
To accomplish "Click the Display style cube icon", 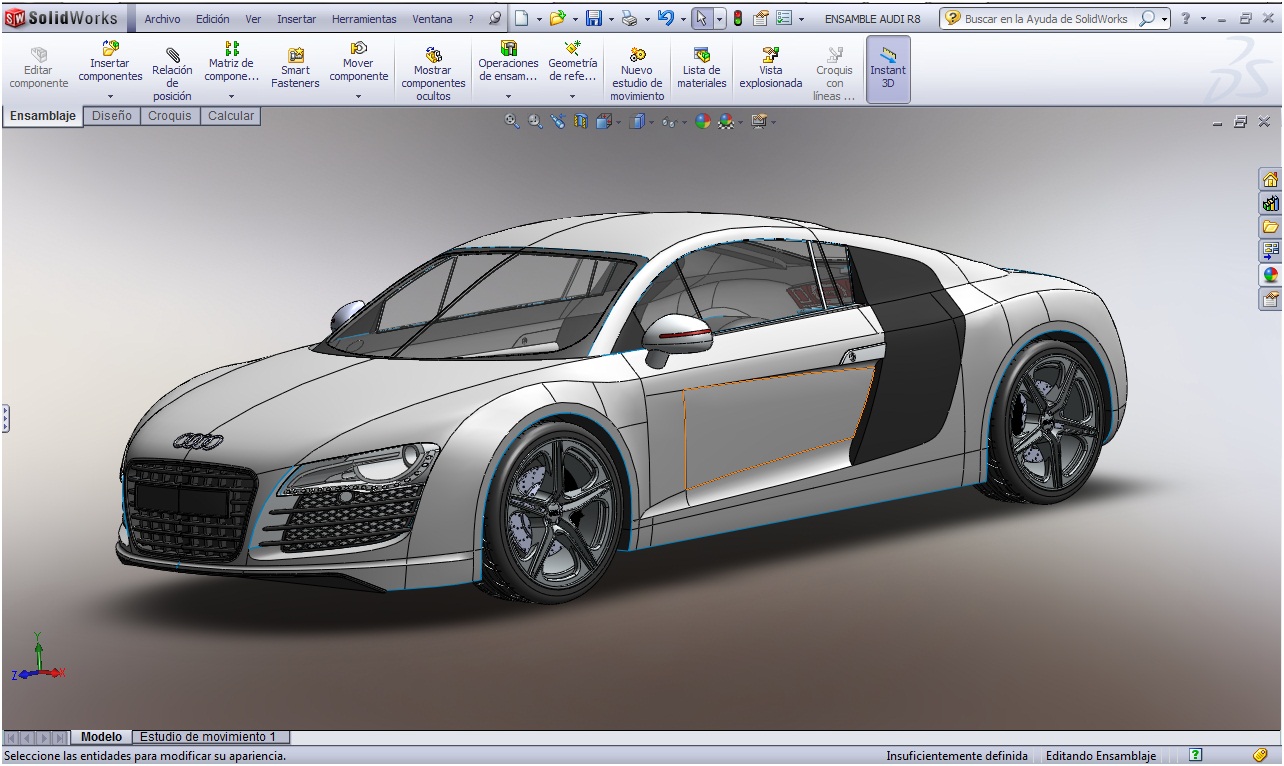I will (x=636, y=121).
